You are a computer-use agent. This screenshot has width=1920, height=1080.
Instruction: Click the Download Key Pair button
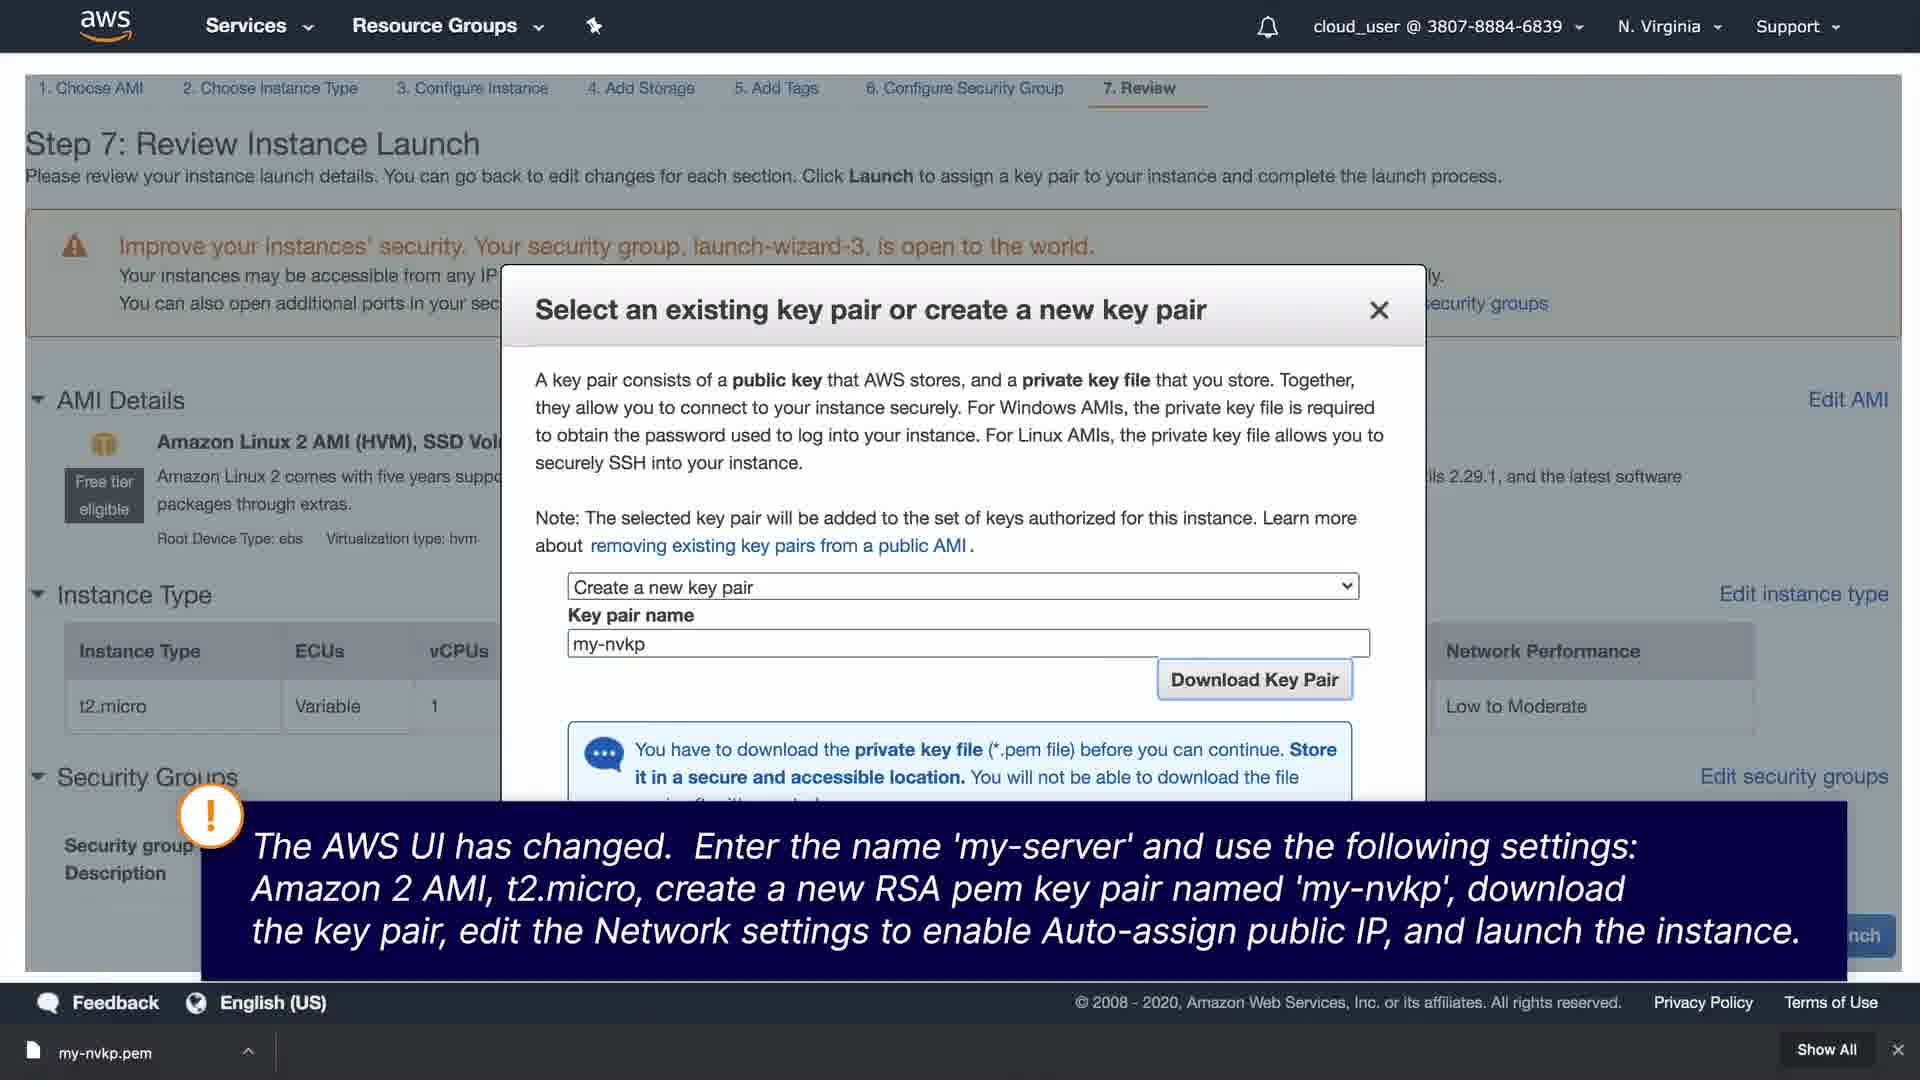pos(1254,680)
